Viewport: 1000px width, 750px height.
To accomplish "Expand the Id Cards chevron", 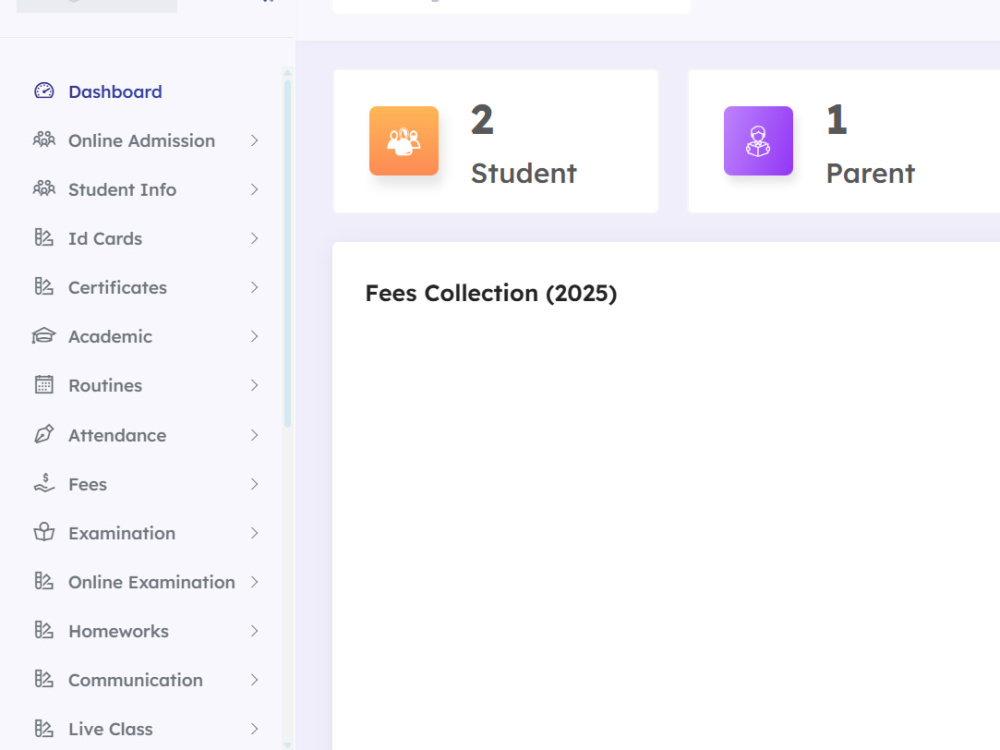I will [x=254, y=239].
